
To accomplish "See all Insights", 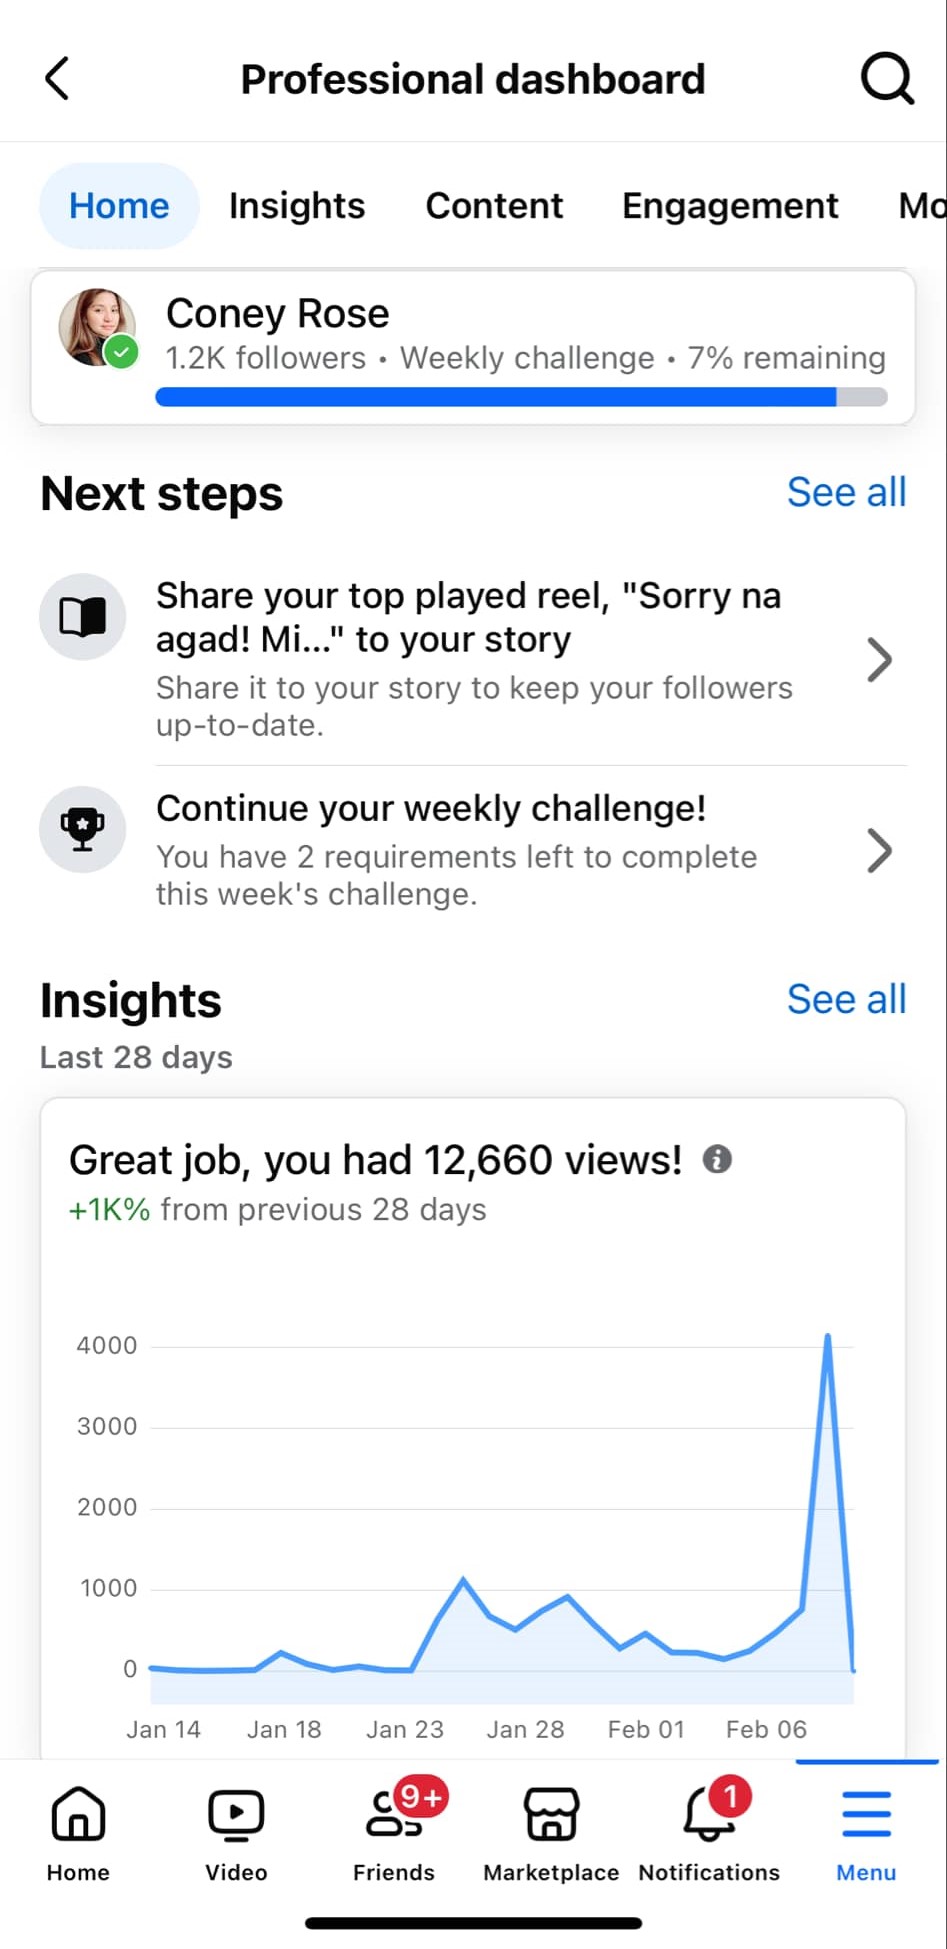I will [846, 999].
